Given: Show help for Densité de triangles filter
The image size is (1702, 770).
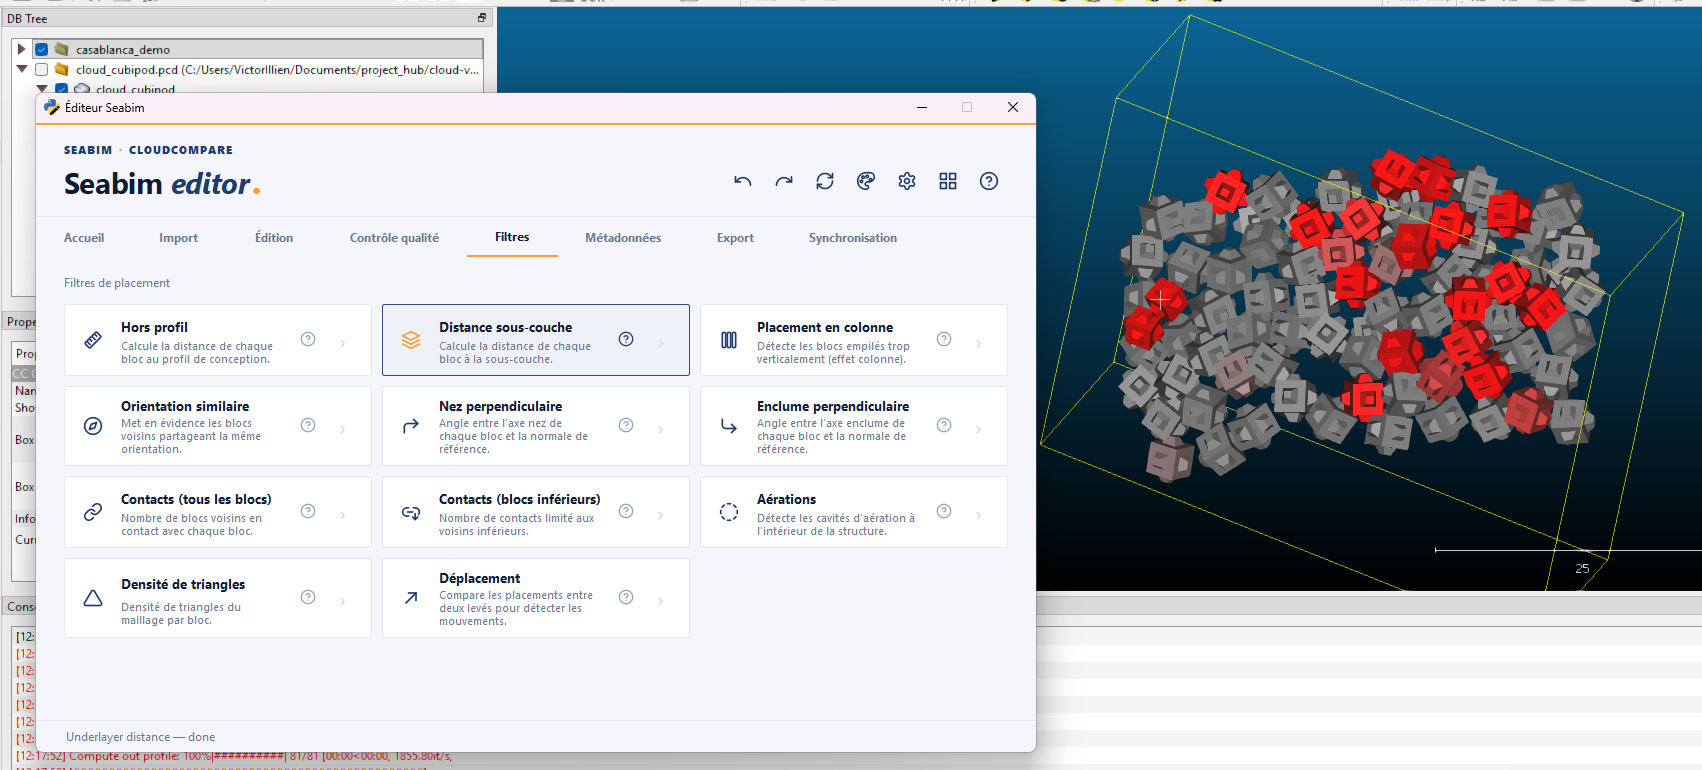Looking at the screenshot, I should (308, 597).
